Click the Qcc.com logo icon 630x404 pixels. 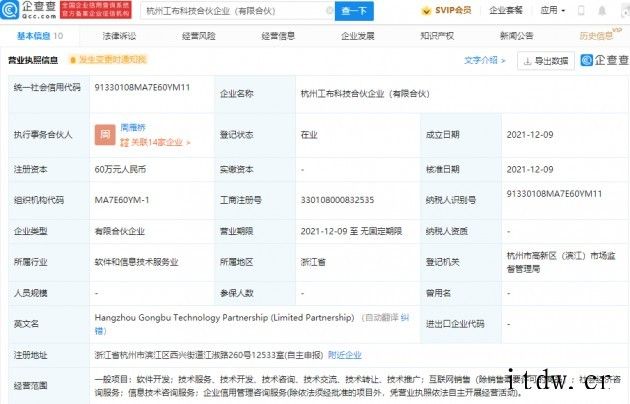click(x=10, y=10)
